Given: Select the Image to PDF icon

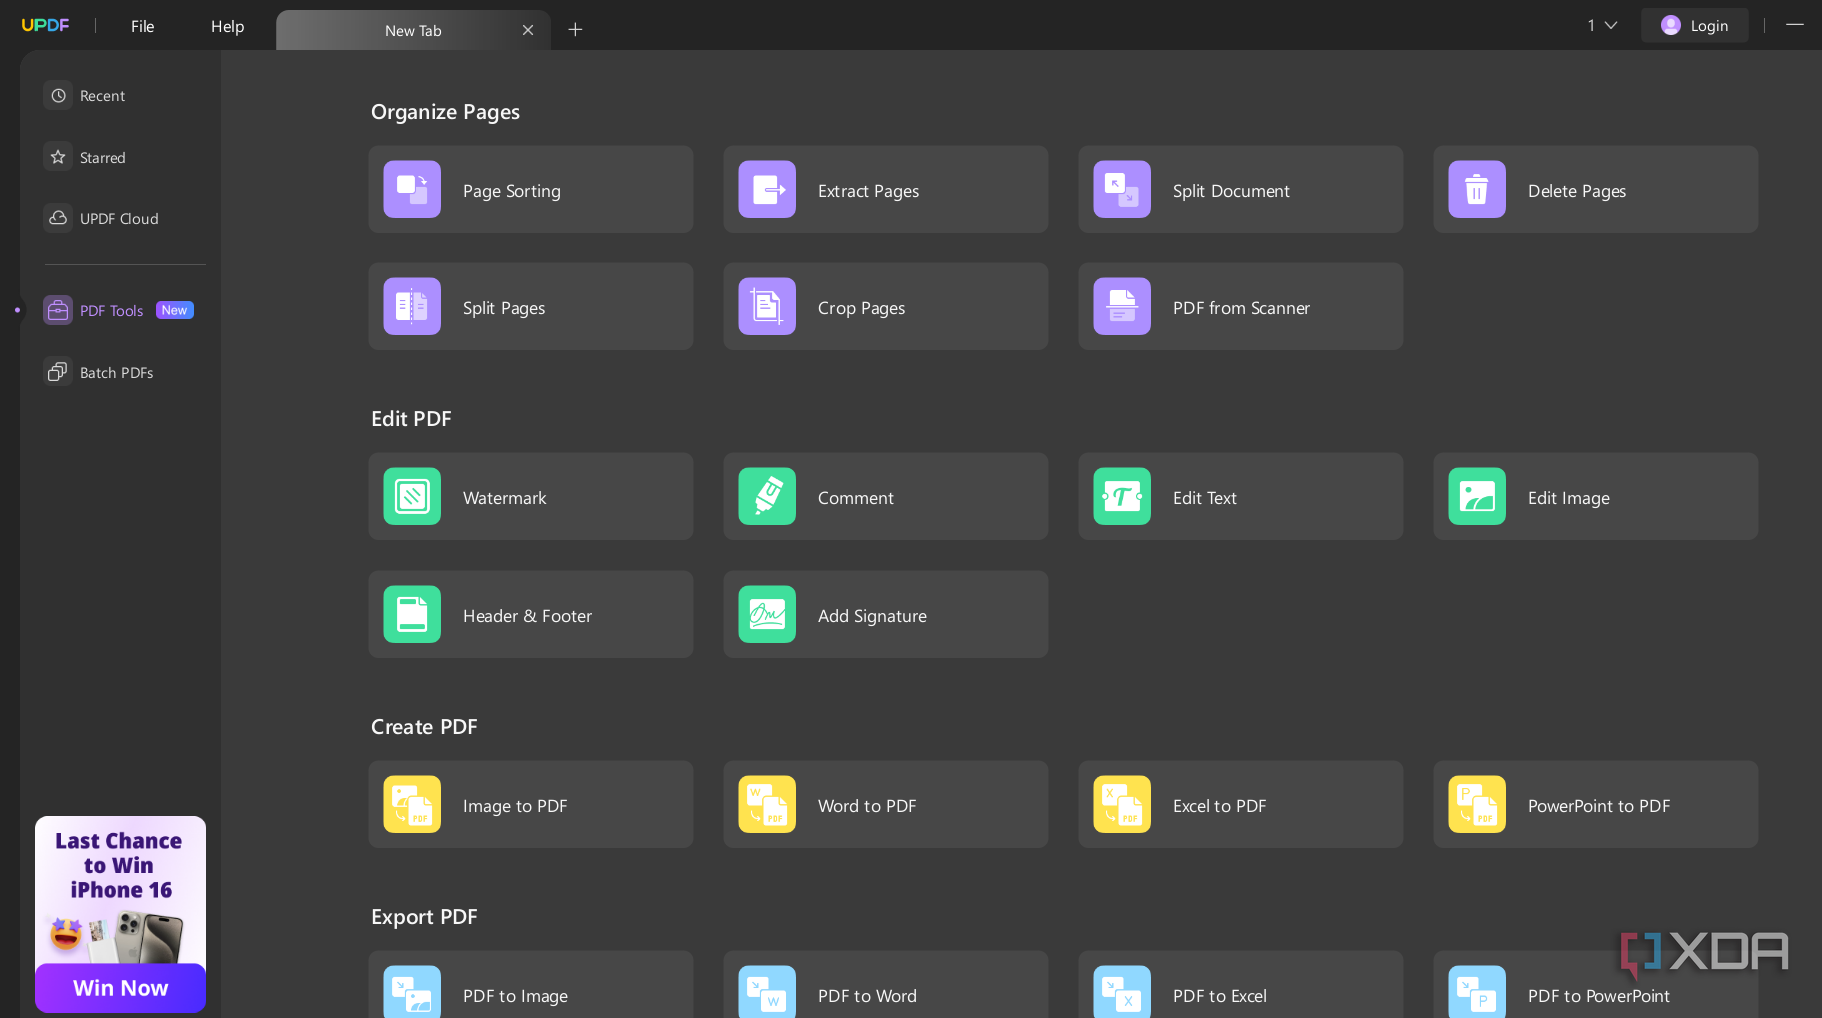Looking at the screenshot, I should pos(412,804).
